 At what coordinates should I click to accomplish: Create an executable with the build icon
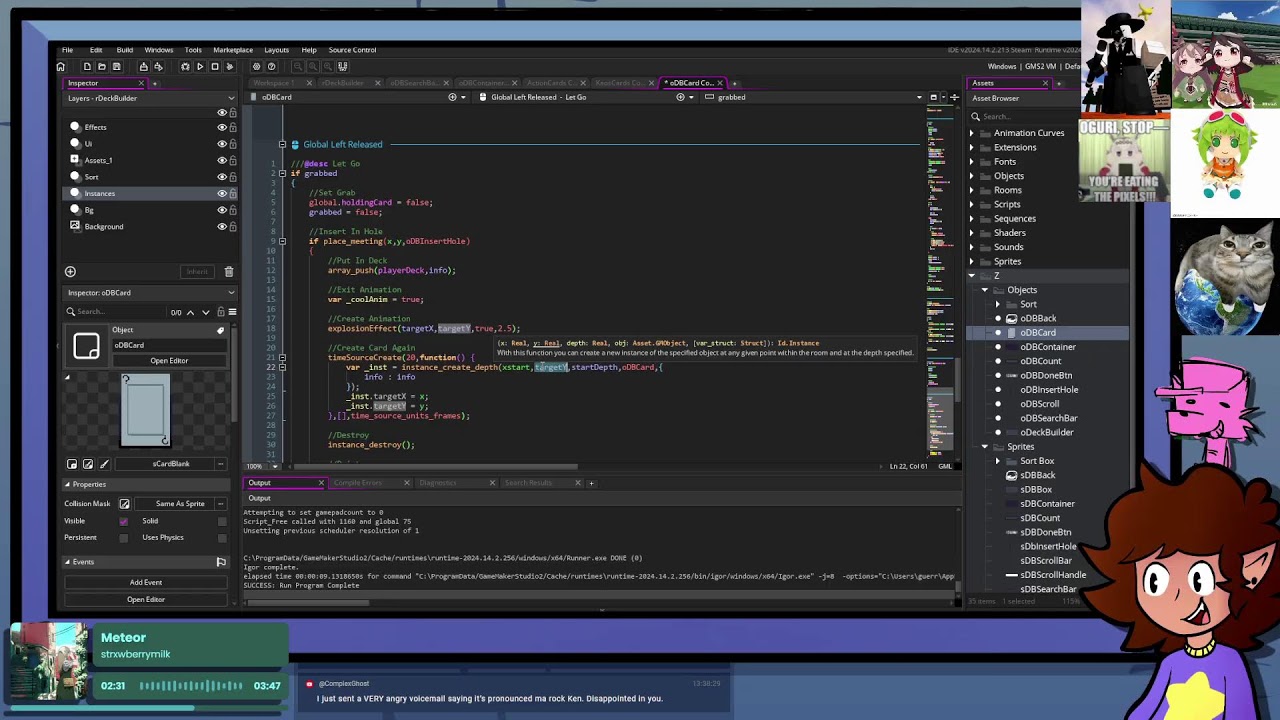coord(143,66)
